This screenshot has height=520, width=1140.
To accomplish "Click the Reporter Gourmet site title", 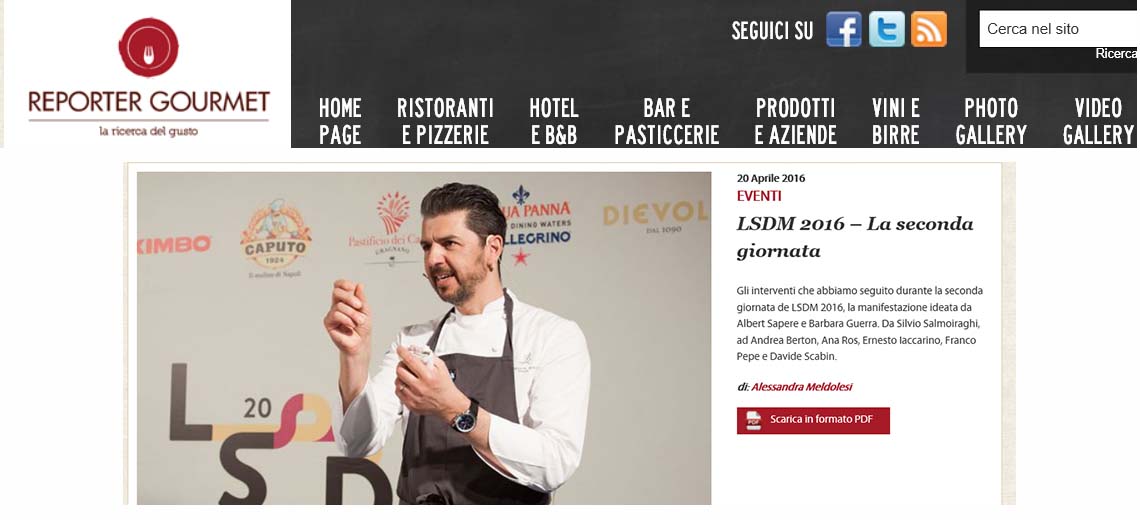I will click(x=149, y=101).
